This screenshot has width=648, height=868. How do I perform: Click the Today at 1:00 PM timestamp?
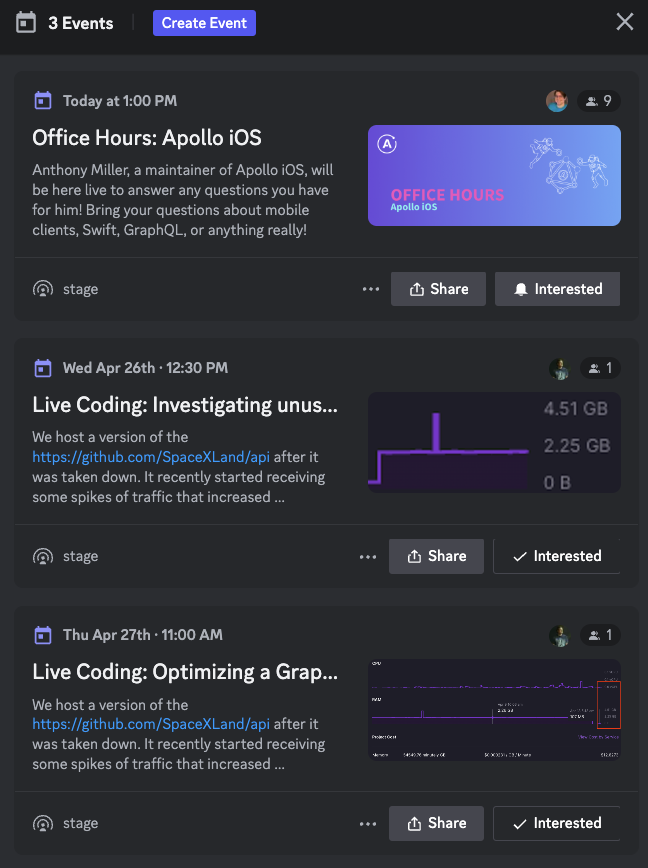click(x=120, y=101)
